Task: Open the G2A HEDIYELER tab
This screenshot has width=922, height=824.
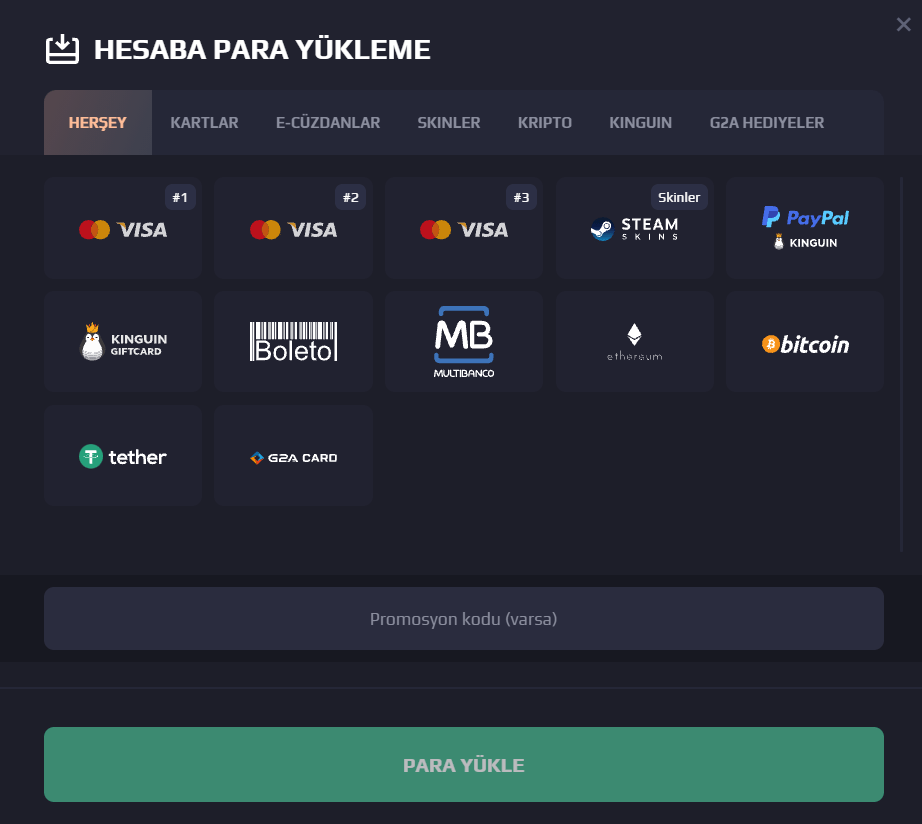Action: 767,122
